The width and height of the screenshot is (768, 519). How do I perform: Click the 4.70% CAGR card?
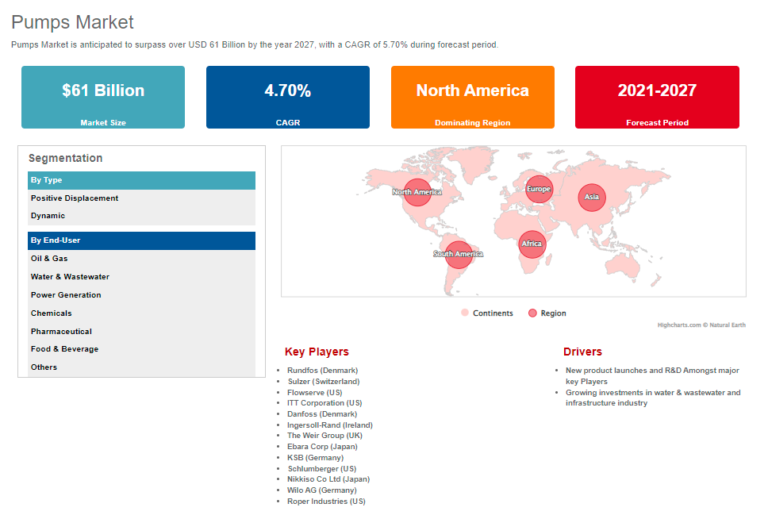[287, 97]
